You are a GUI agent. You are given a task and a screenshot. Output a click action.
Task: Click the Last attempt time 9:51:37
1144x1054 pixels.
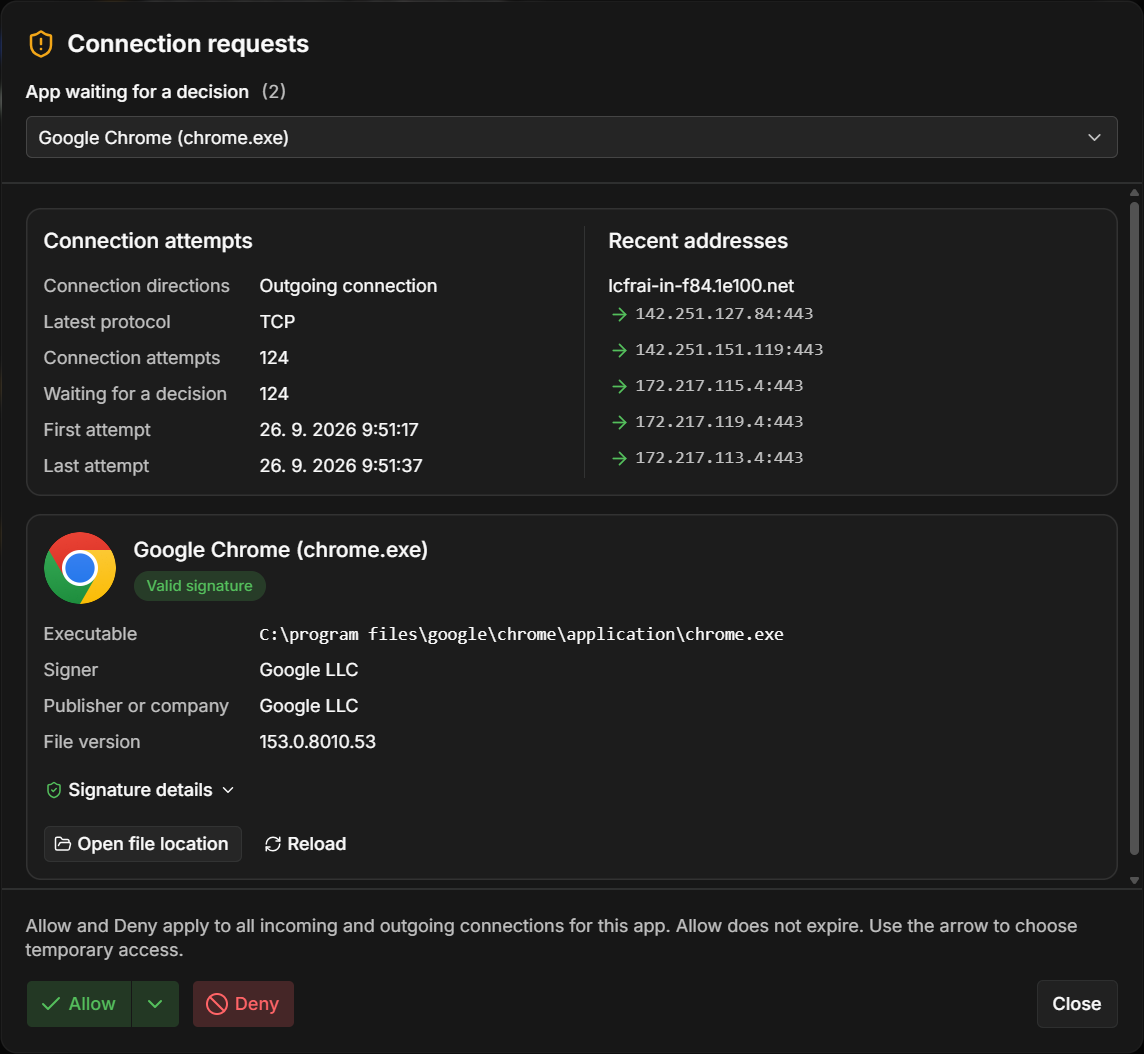click(391, 465)
